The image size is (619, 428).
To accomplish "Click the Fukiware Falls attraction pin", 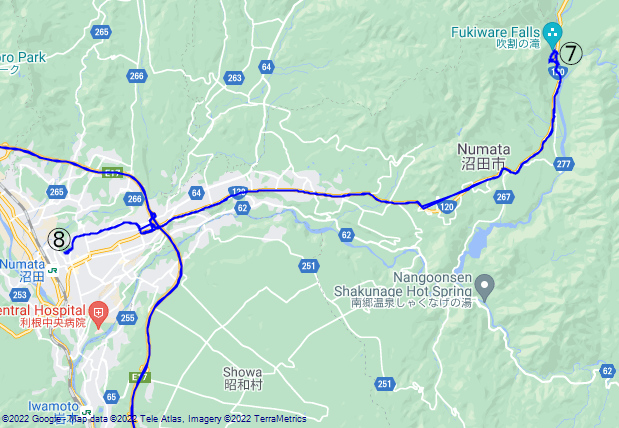I will click(552, 35).
